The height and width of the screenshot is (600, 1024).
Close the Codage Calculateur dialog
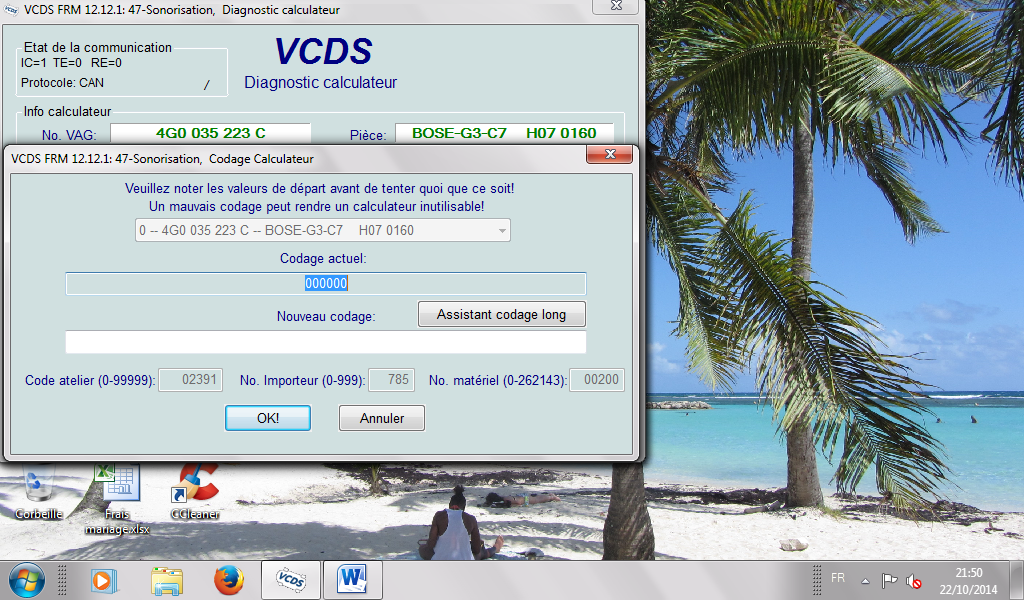click(x=610, y=154)
